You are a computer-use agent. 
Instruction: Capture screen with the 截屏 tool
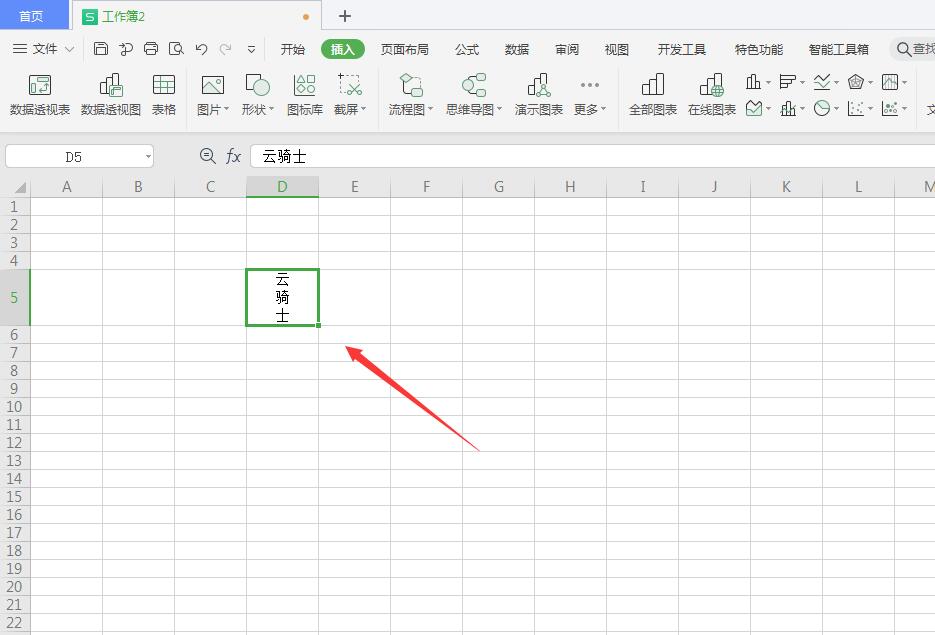pyautogui.click(x=347, y=93)
